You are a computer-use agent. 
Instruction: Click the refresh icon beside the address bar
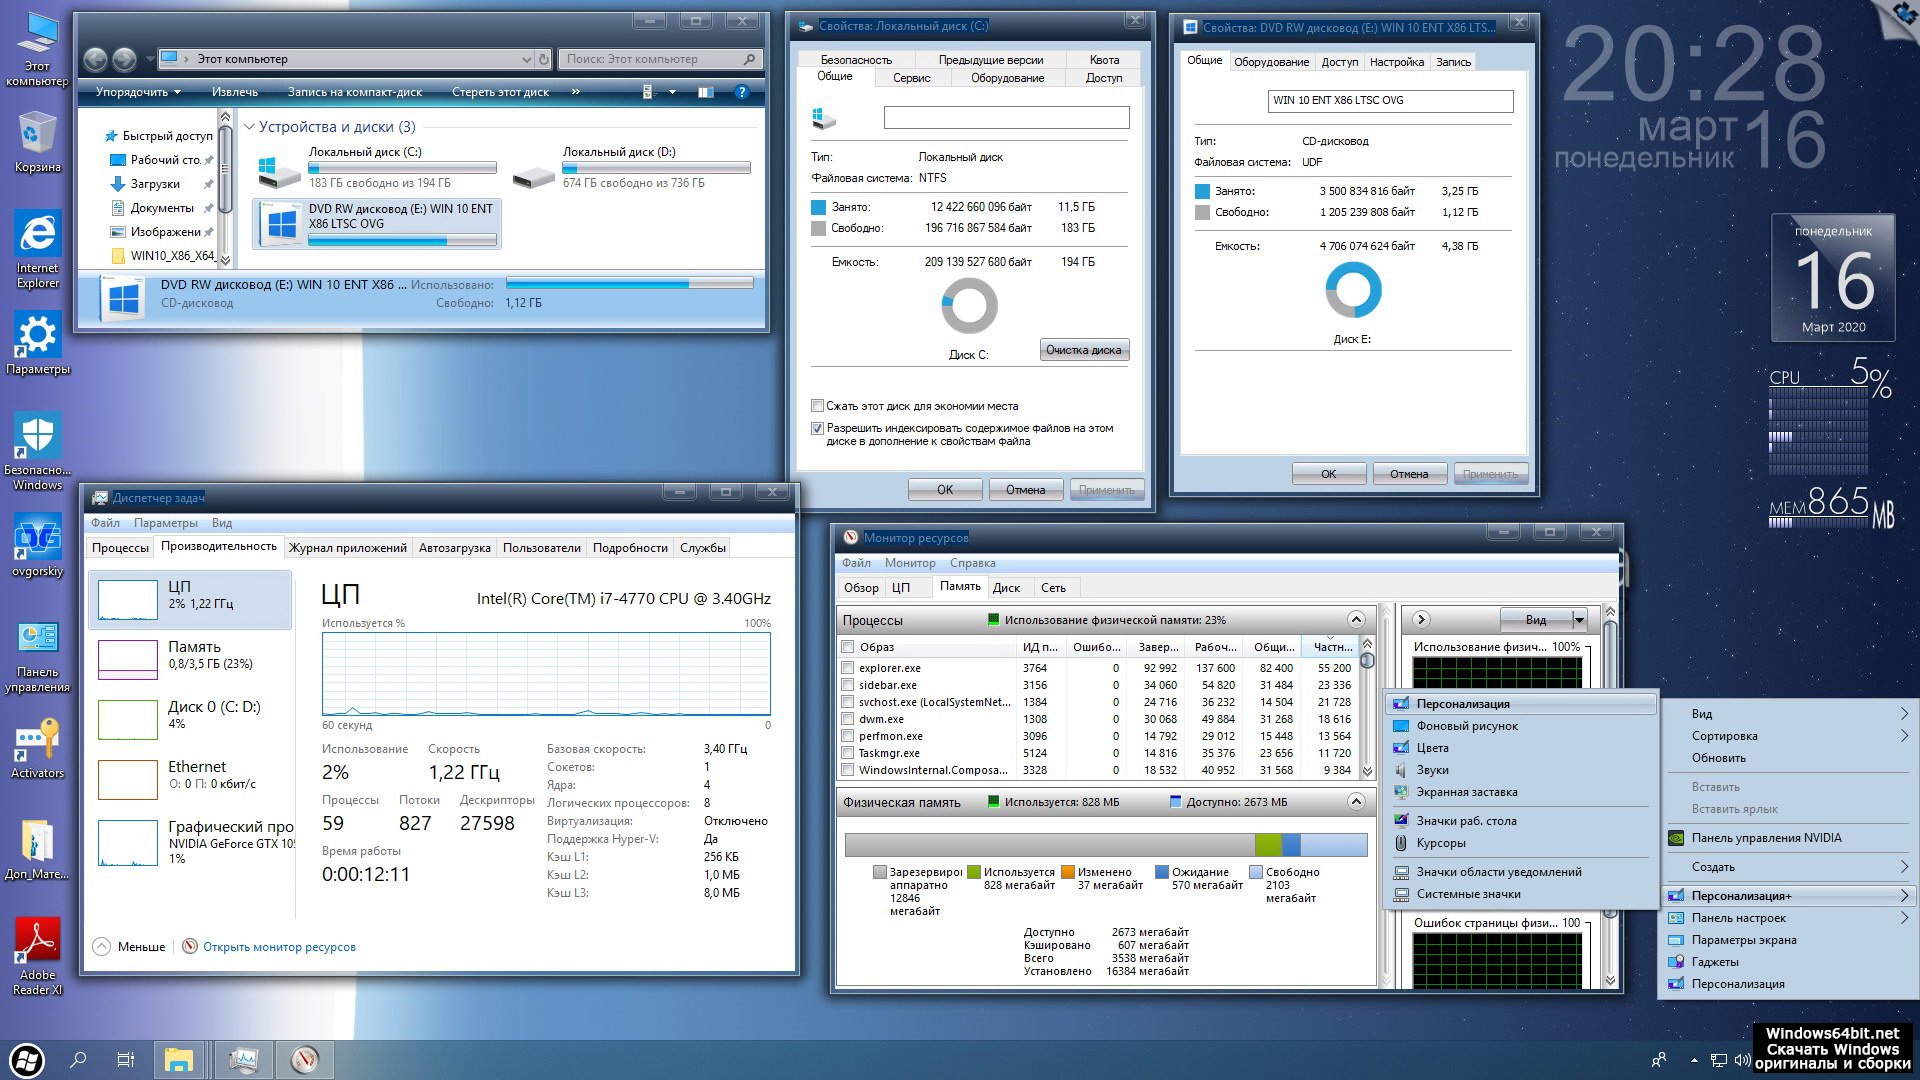[x=544, y=59]
